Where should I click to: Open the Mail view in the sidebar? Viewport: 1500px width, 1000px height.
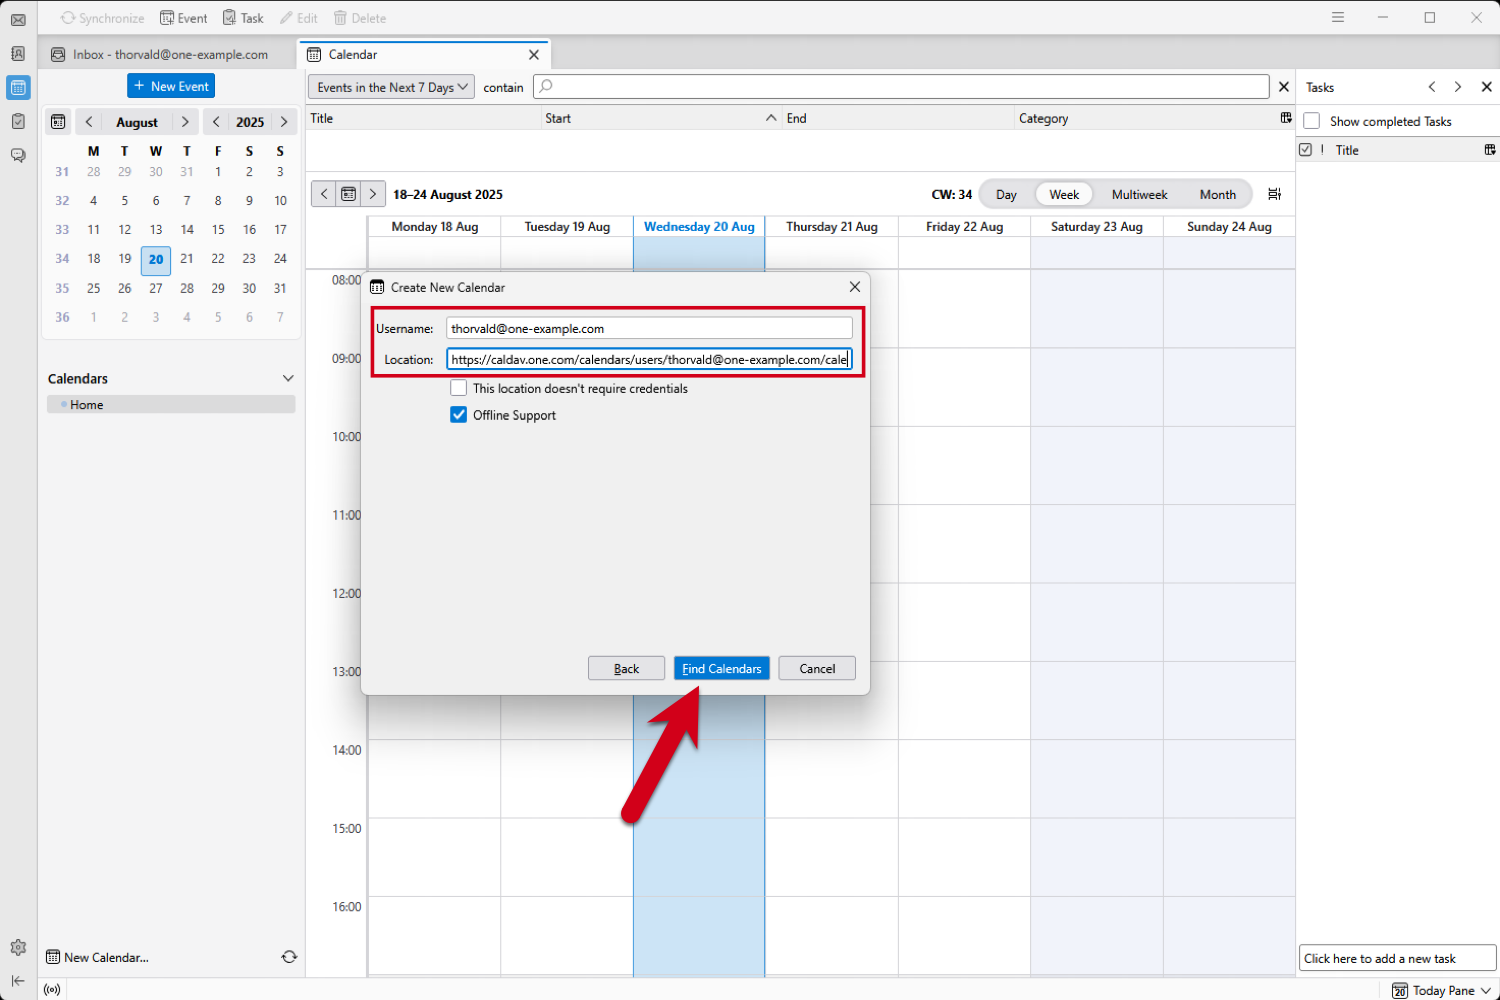[x=17, y=17]
